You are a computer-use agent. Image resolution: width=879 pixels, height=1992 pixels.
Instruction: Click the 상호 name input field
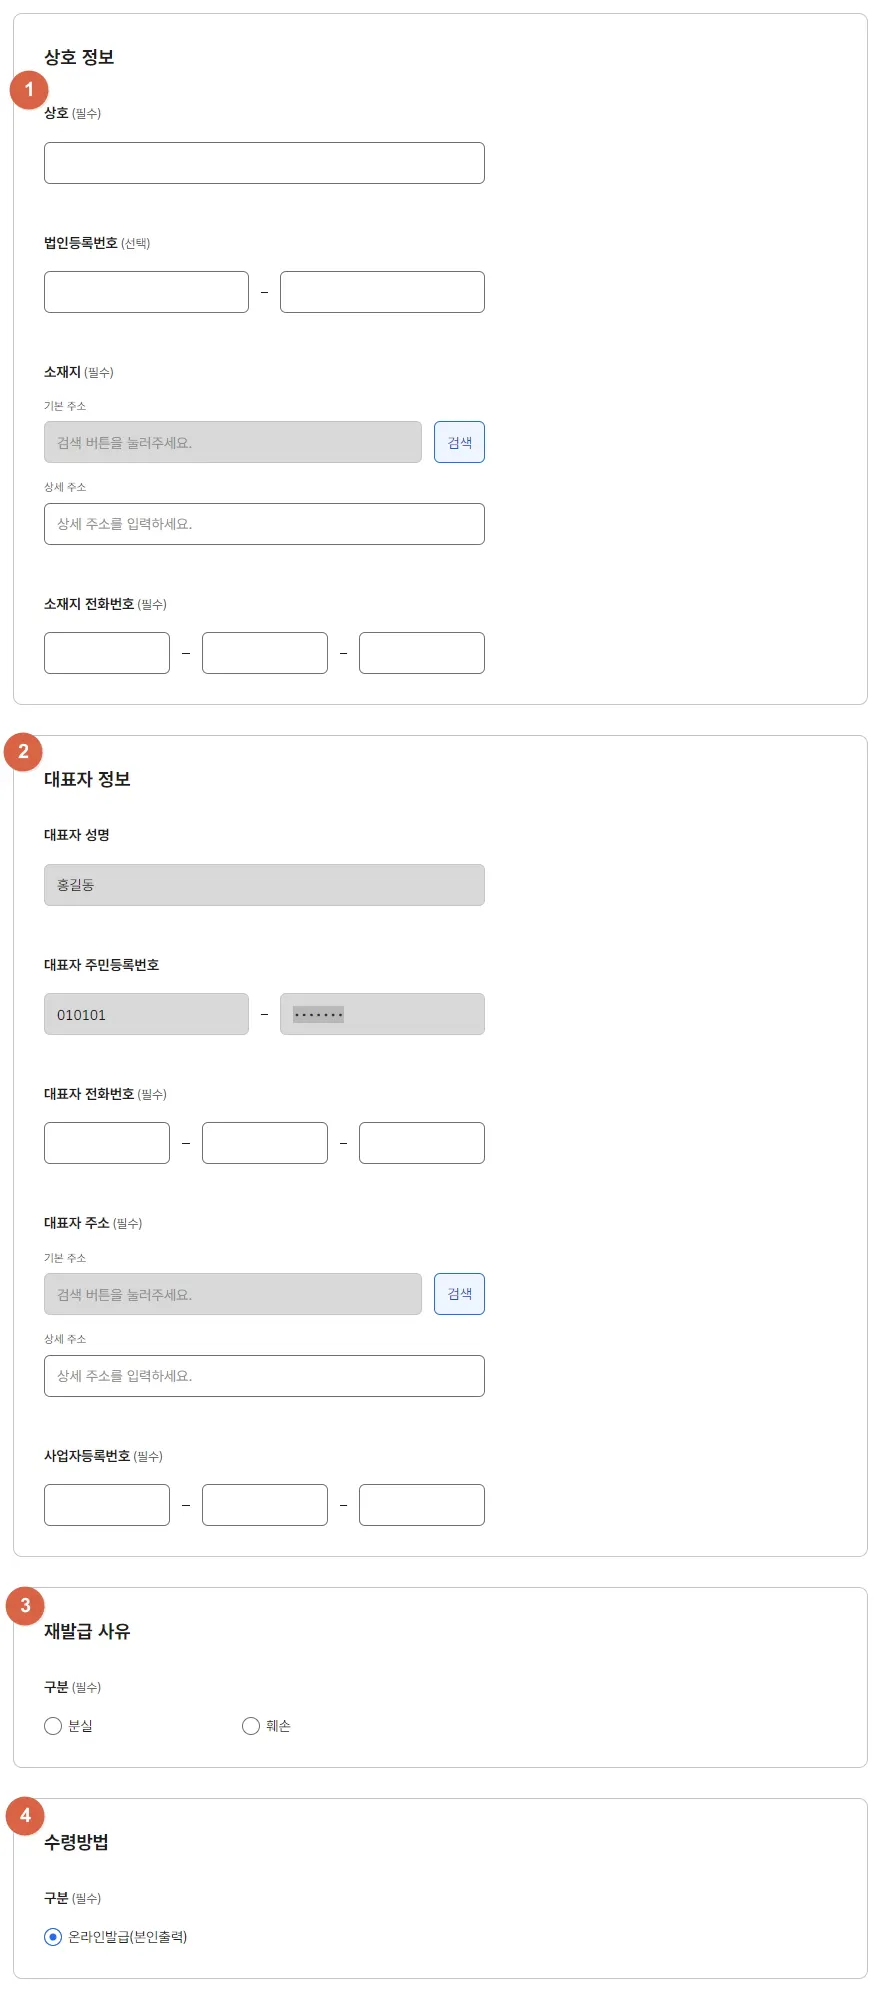(264, 163)
